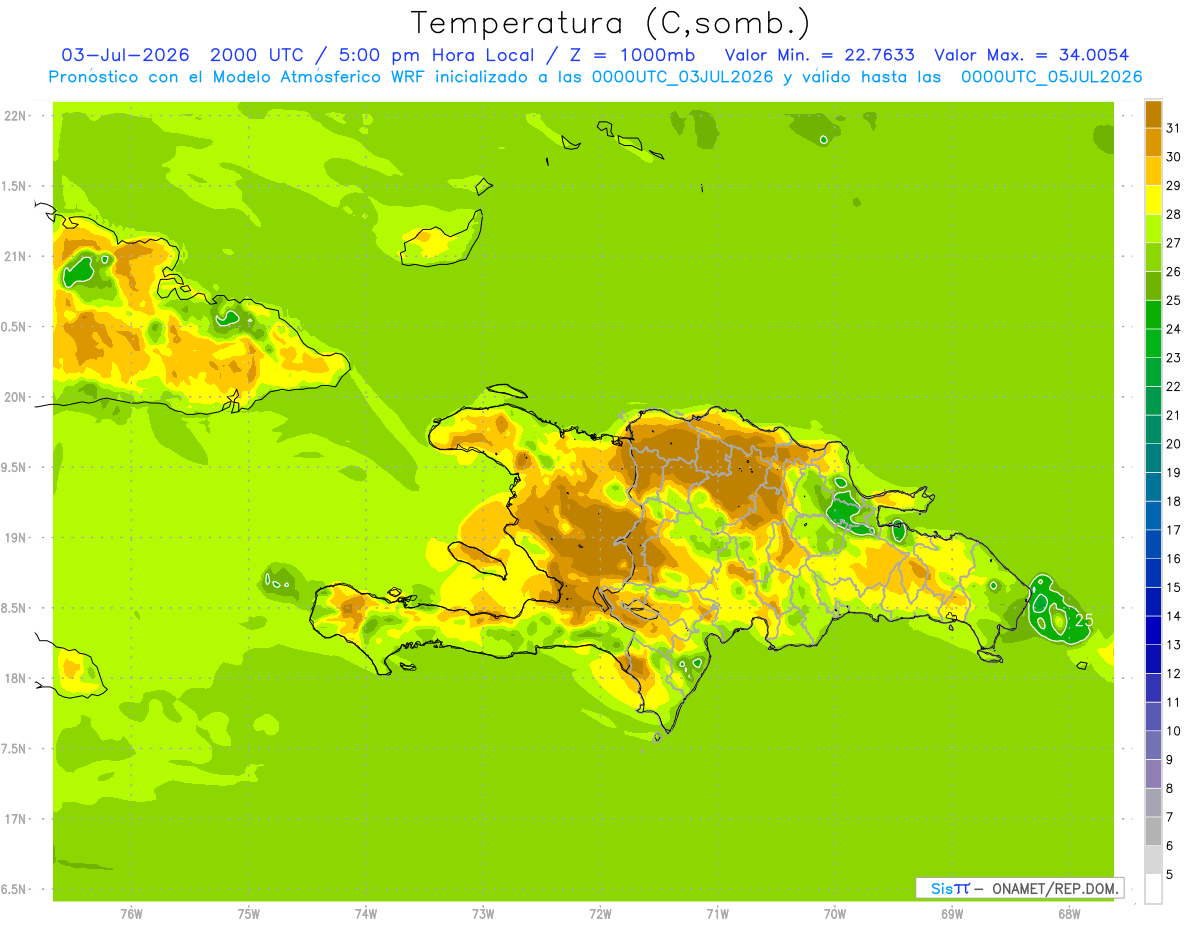Viewport: 1200px width, 927px height.
Task: Click the '20N' latitude label
Action: click(x=16, y=397)
